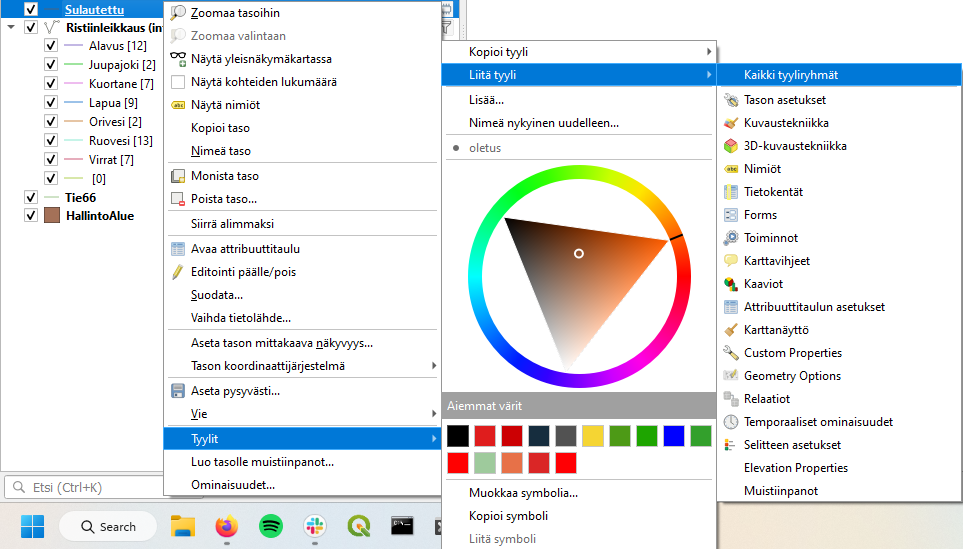This screenshot has height=549, width=963.
Task: Click Muokkaa symbolia... entry
Action: coord(523,493)
